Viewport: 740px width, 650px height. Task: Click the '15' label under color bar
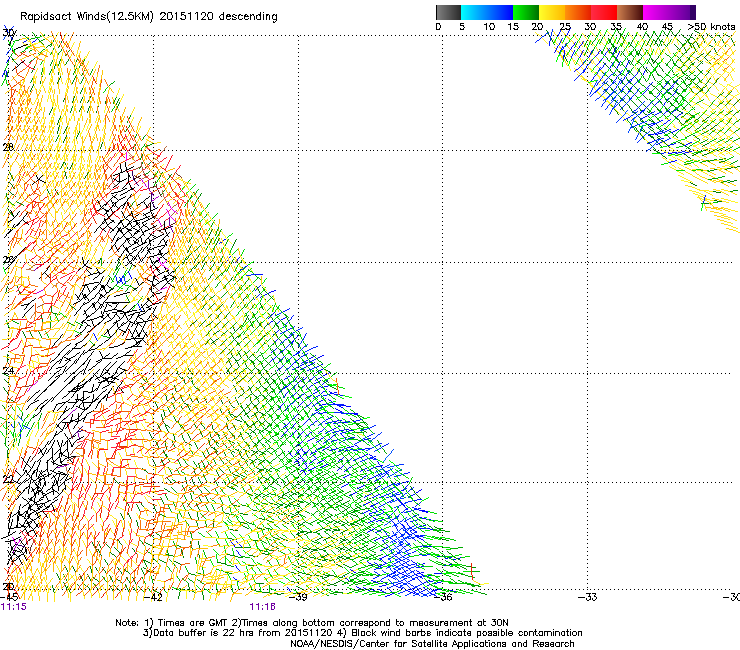513,27
